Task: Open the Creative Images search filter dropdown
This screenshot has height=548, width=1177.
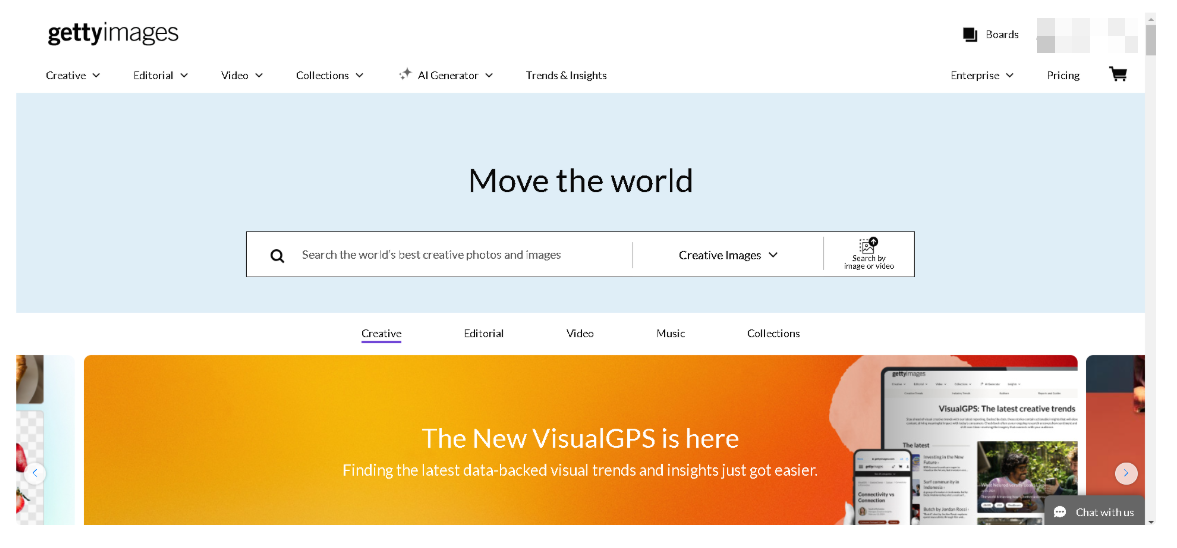Action: tap(727, 255)
